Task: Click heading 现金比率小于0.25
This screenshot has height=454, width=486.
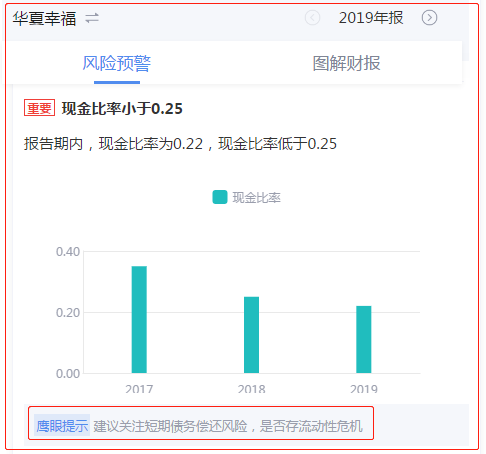Action: 122,109
